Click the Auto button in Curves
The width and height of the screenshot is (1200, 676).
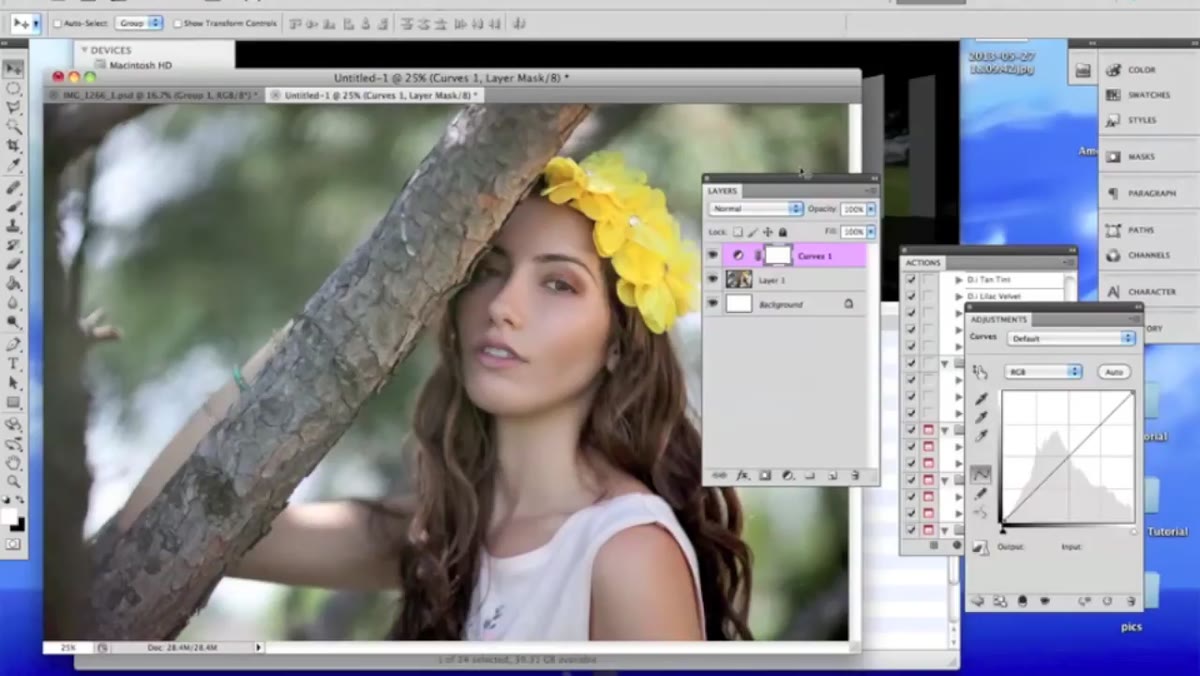click(x=1114, y=372)
